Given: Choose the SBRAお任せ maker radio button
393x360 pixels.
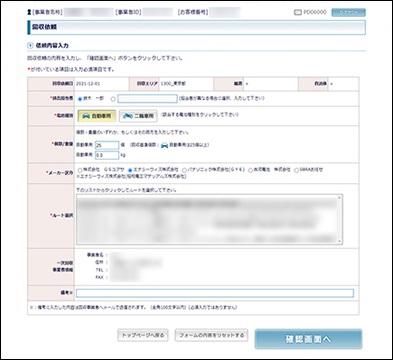Looking at the screenshot, I should point(296,170).
